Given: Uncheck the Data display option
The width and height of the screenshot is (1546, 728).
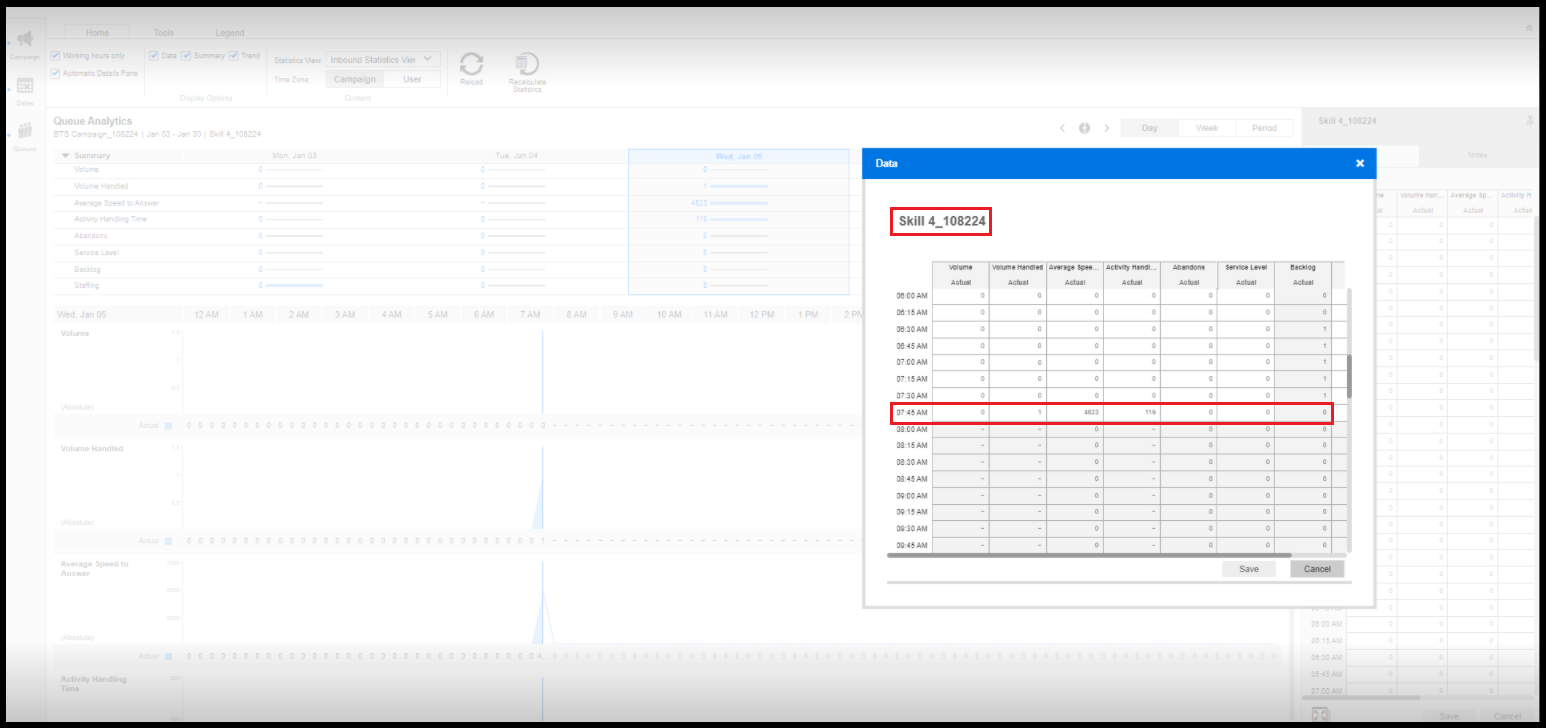Looking at the screenshot, I should 154,56.
